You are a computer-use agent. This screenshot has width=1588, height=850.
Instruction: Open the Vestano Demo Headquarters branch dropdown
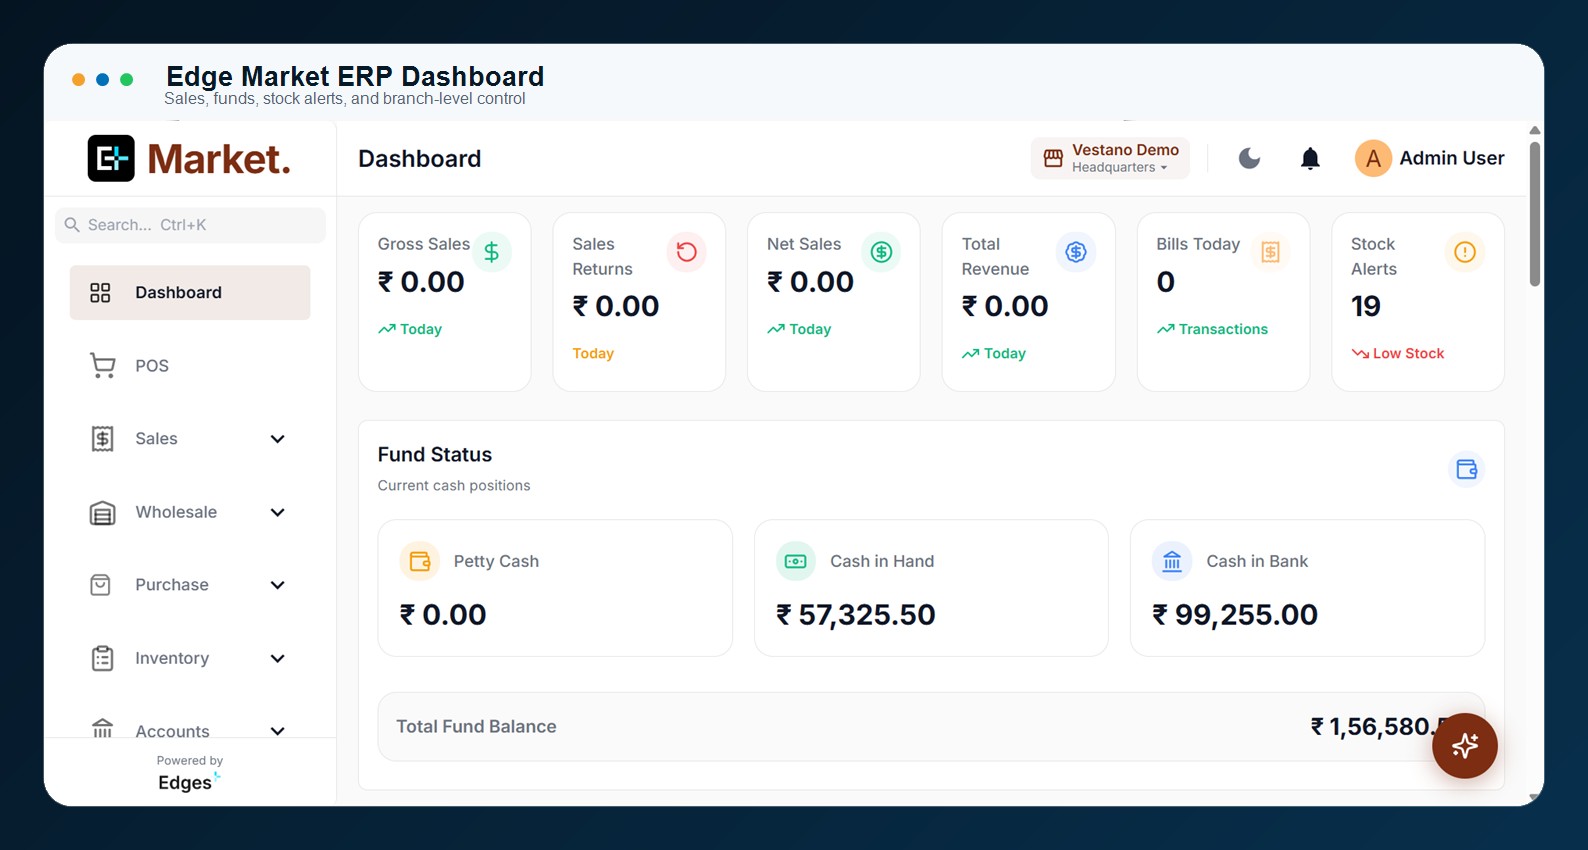click(x=1110, y=158)
